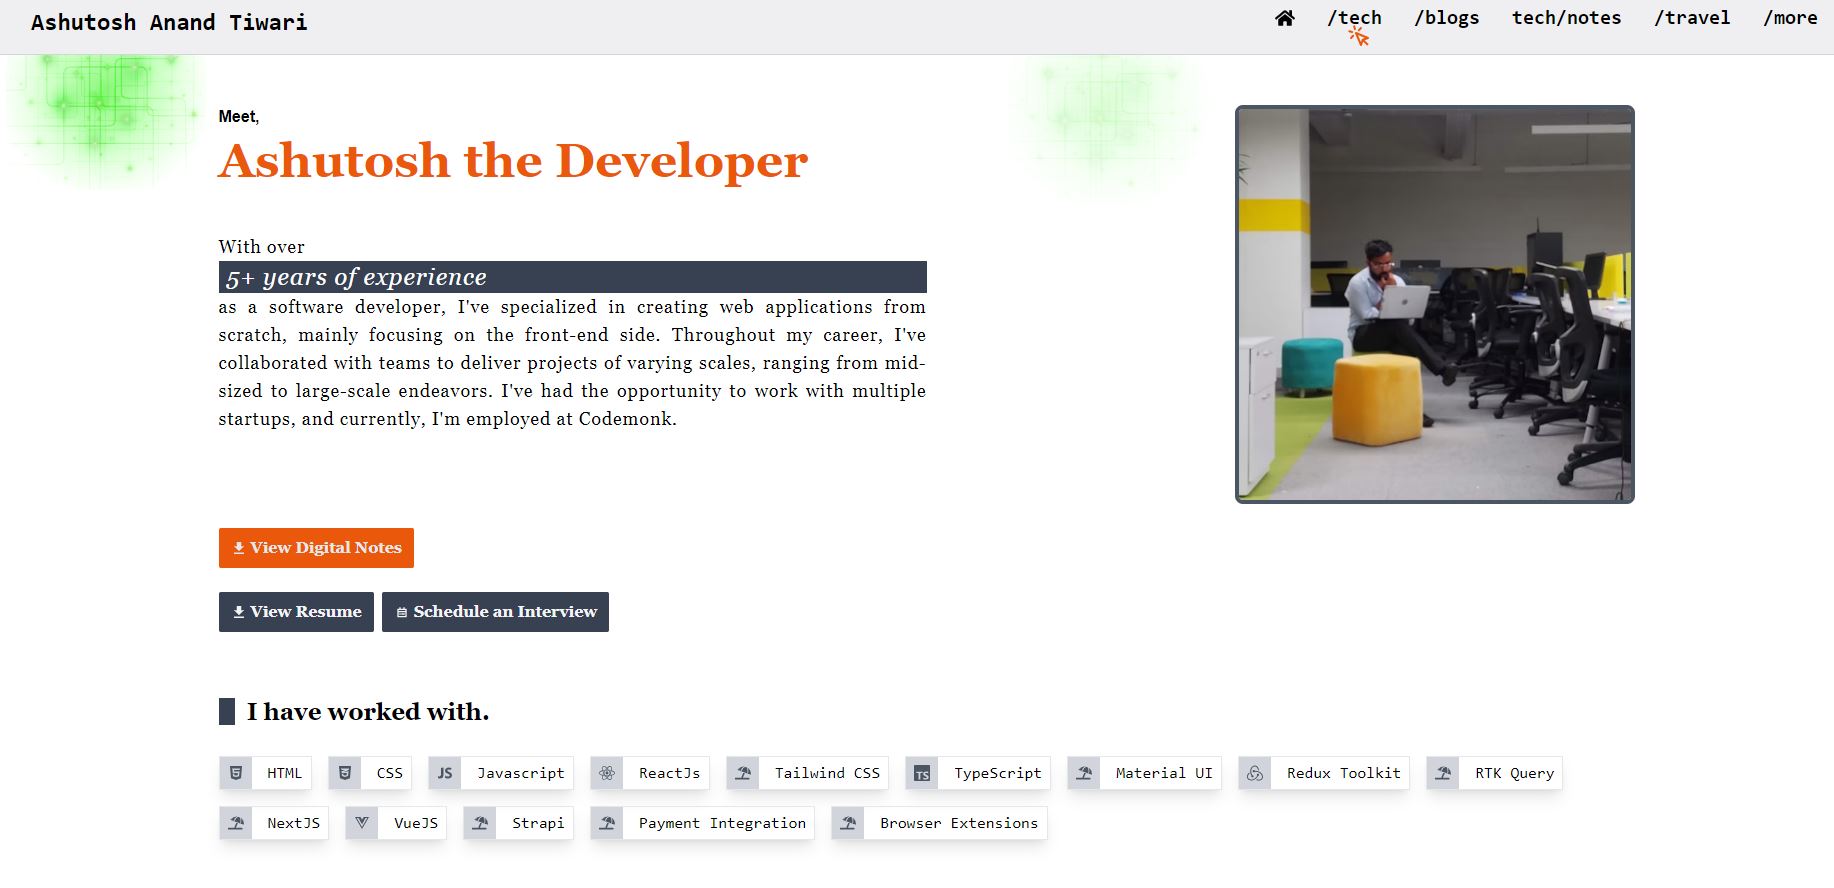Click the download icon on View Digital Notes
Viewport: 1834px width, 888px height.
click(x=239, y=548)
